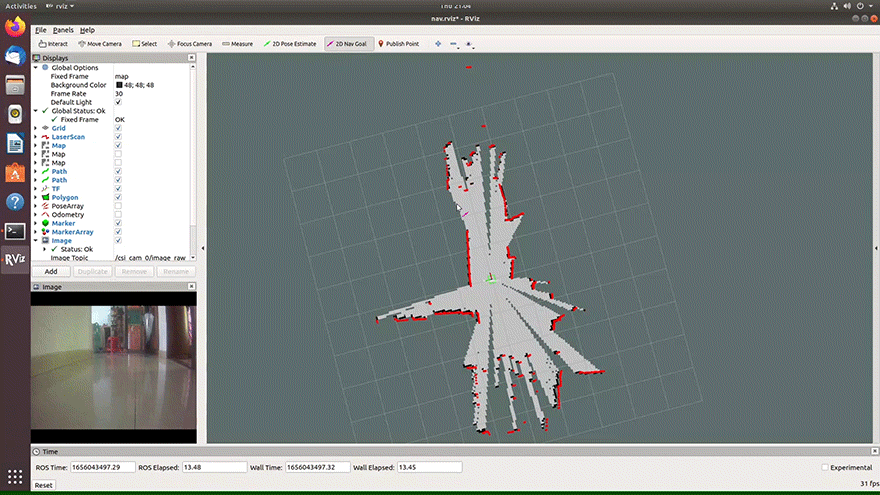The height and width of the screenshot is (495, 880).
Task: Disable the LaserScan display checkbox
Action: 119,137
